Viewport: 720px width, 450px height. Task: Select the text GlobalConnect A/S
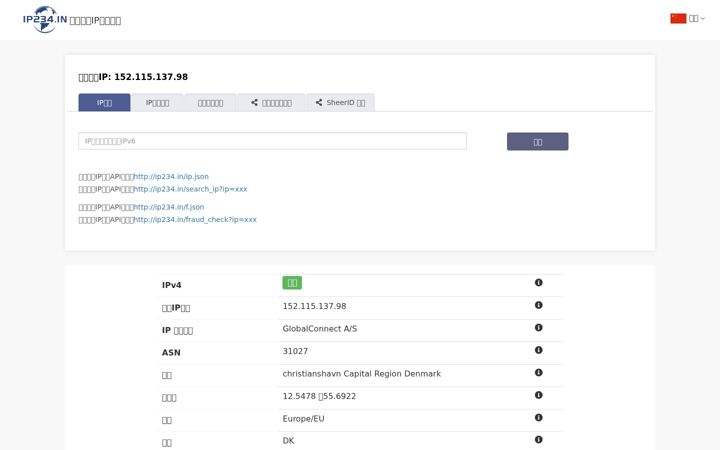tap(320, 329)
